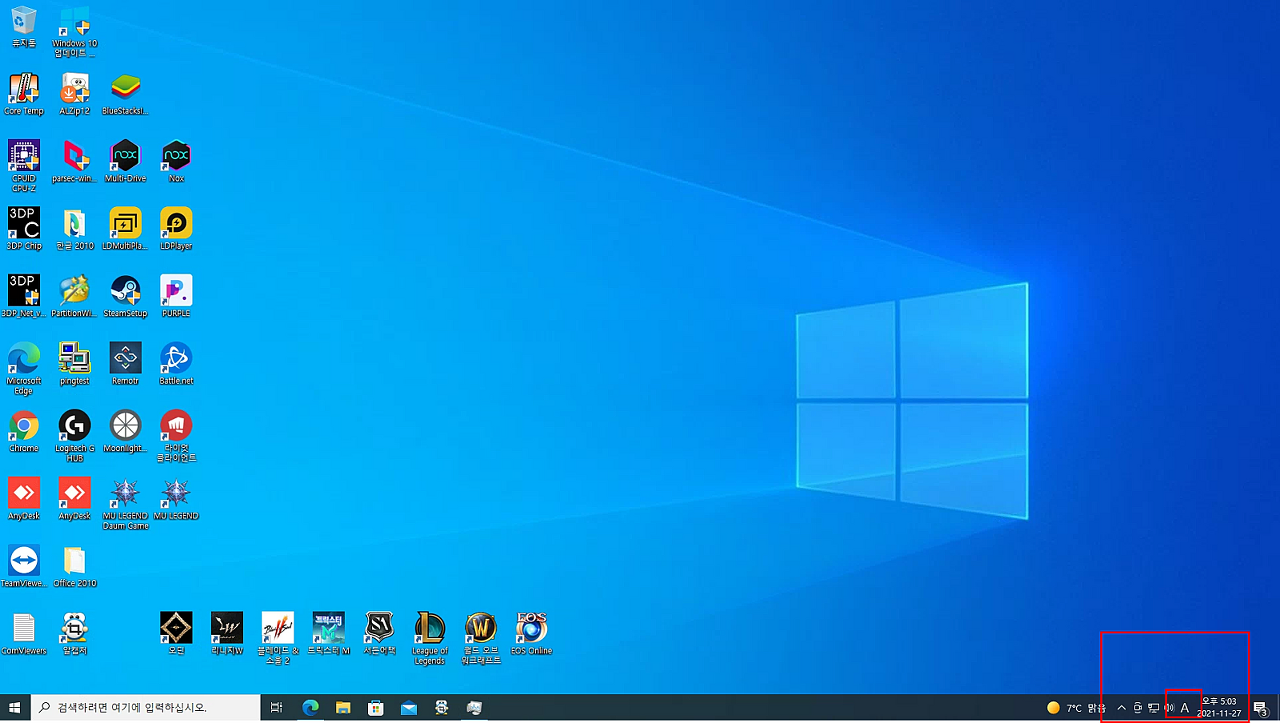
Task: Click the weather widget showing 7°C
Action: point(1077,708)
